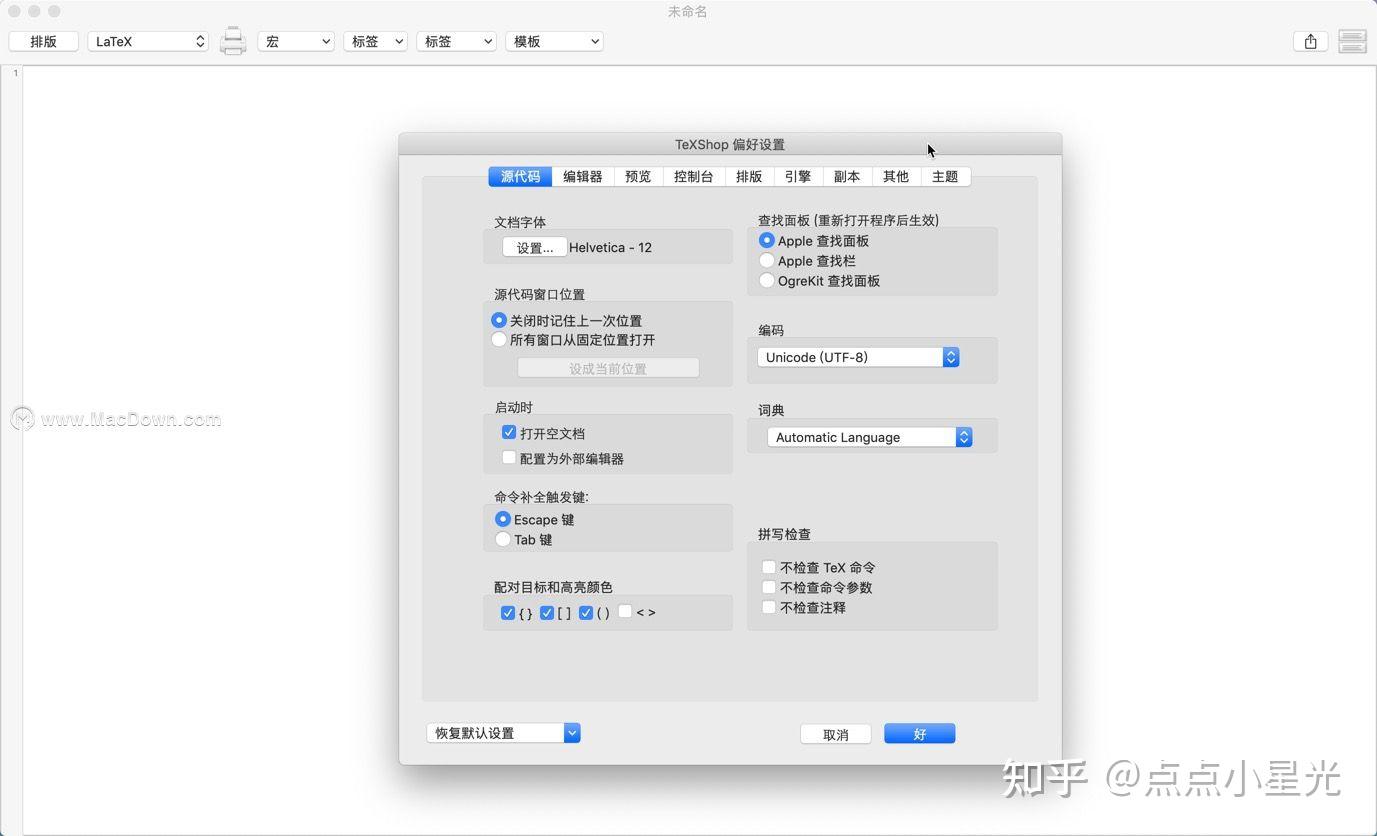Switch to the 预览 tab

point(638,176)
